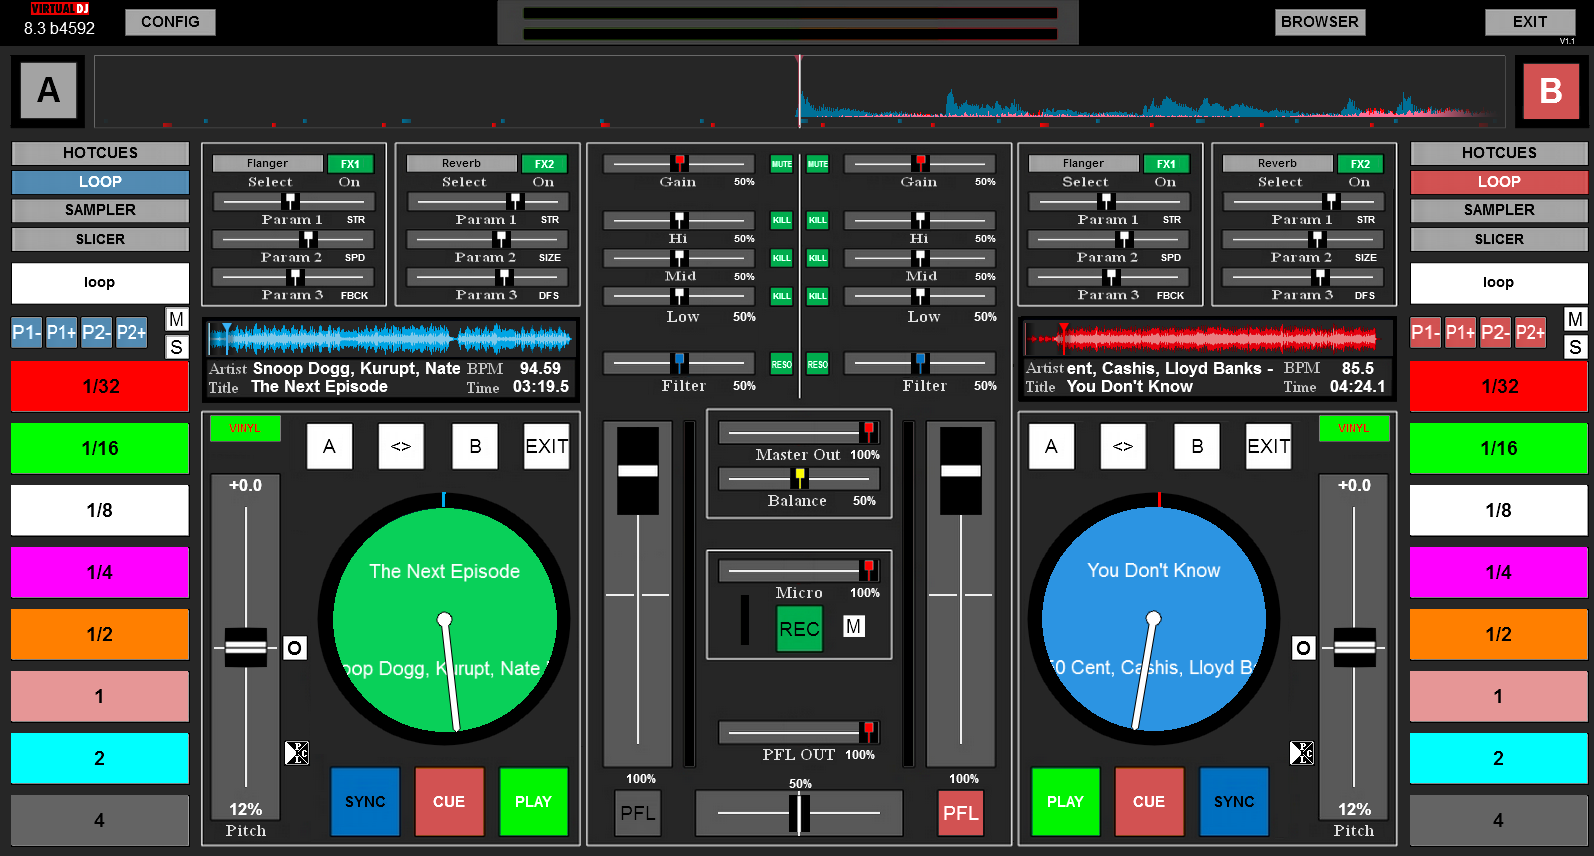The width and height of the screenshot is (1594, 856).
Task: Click the right deck loop S button
Action: click(x=1575, y=347)
